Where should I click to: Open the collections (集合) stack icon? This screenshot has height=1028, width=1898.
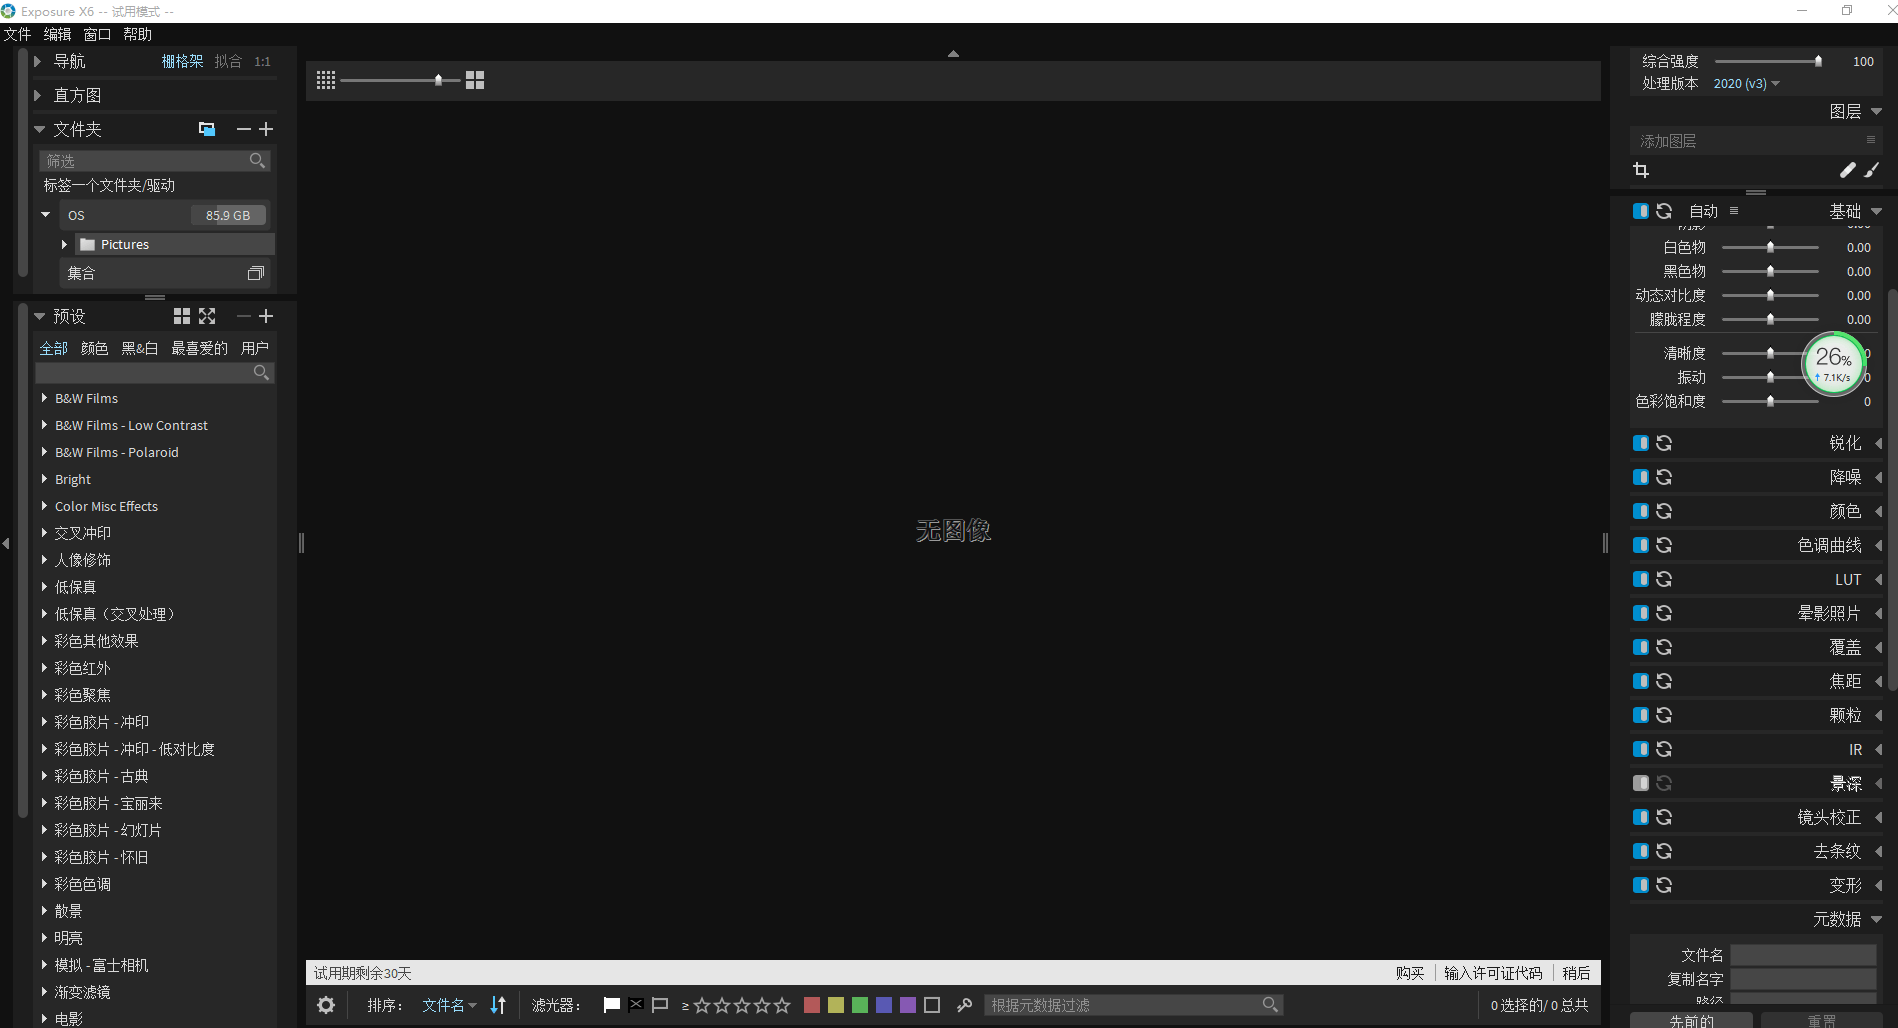click(256, 273)
